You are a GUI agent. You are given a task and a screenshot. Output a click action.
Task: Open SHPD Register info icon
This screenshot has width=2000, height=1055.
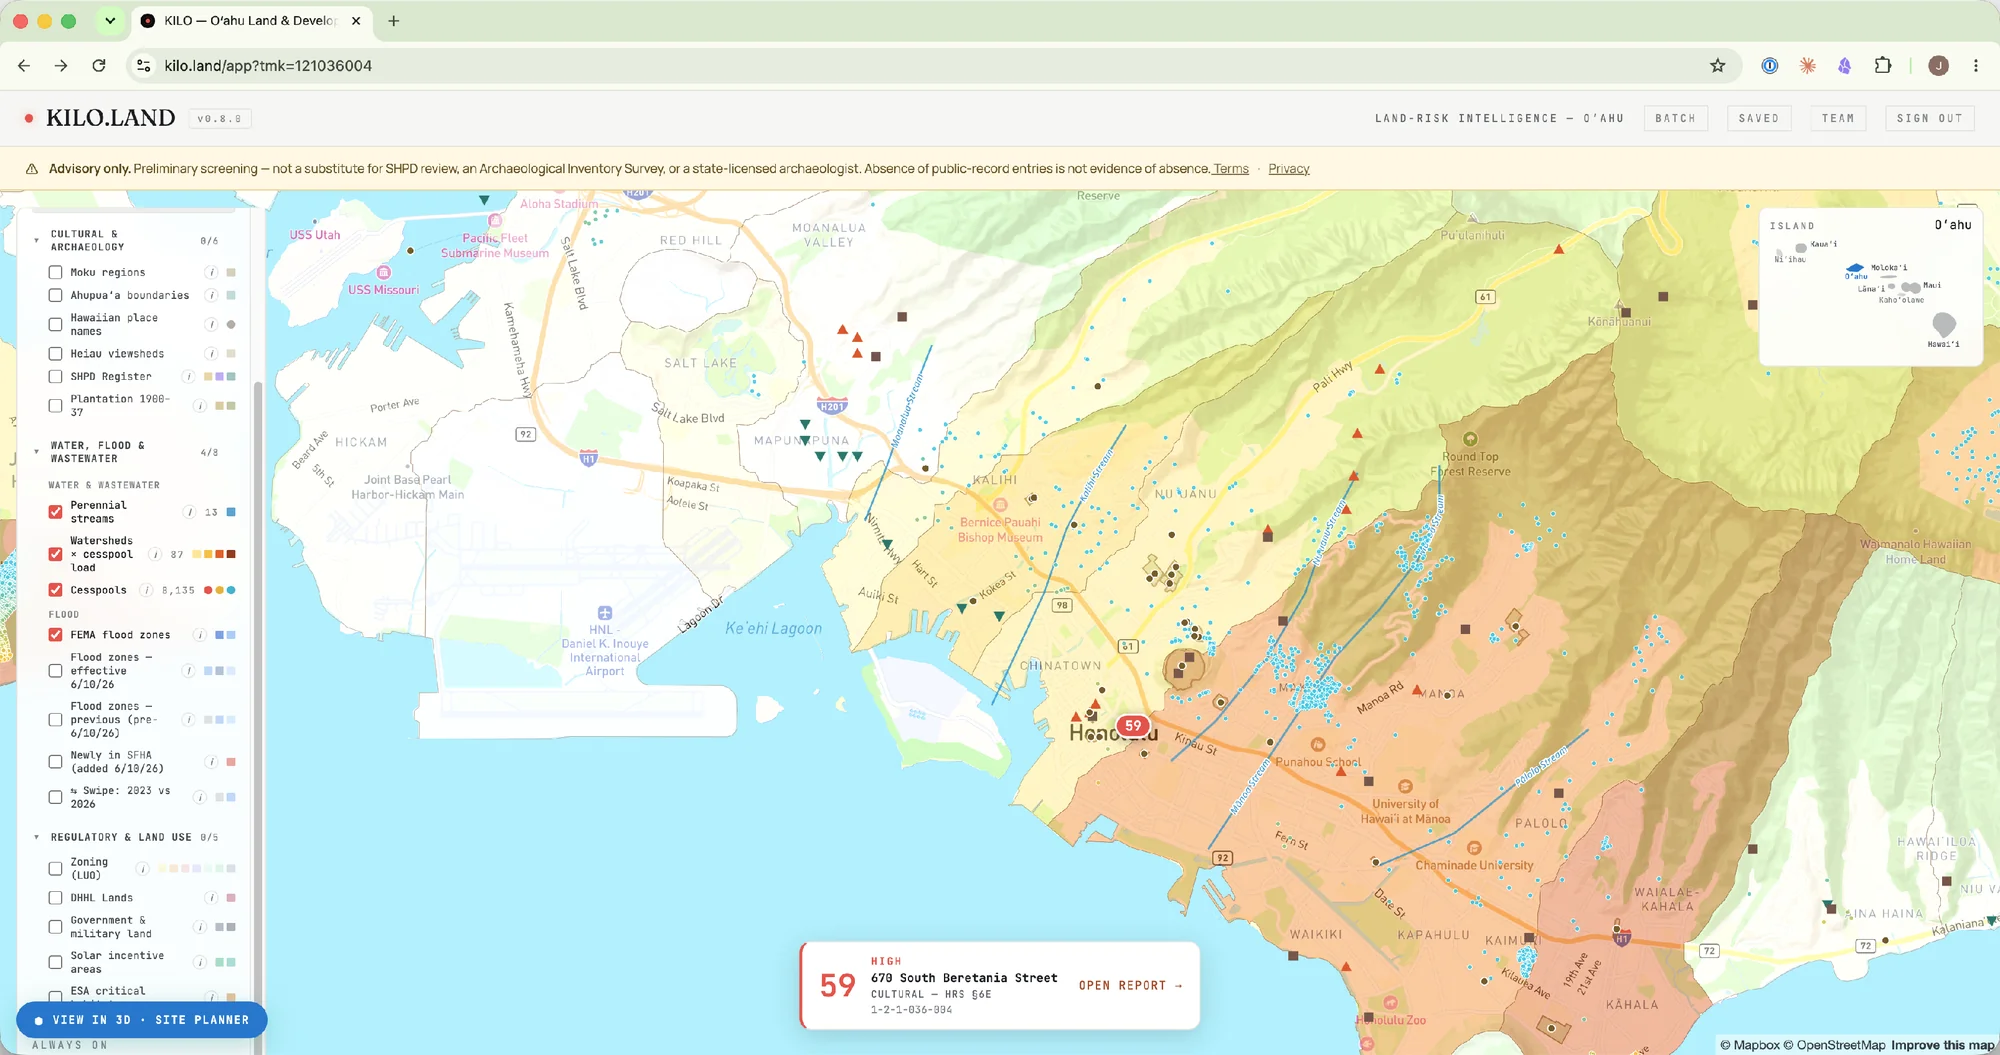pos(188,376)
